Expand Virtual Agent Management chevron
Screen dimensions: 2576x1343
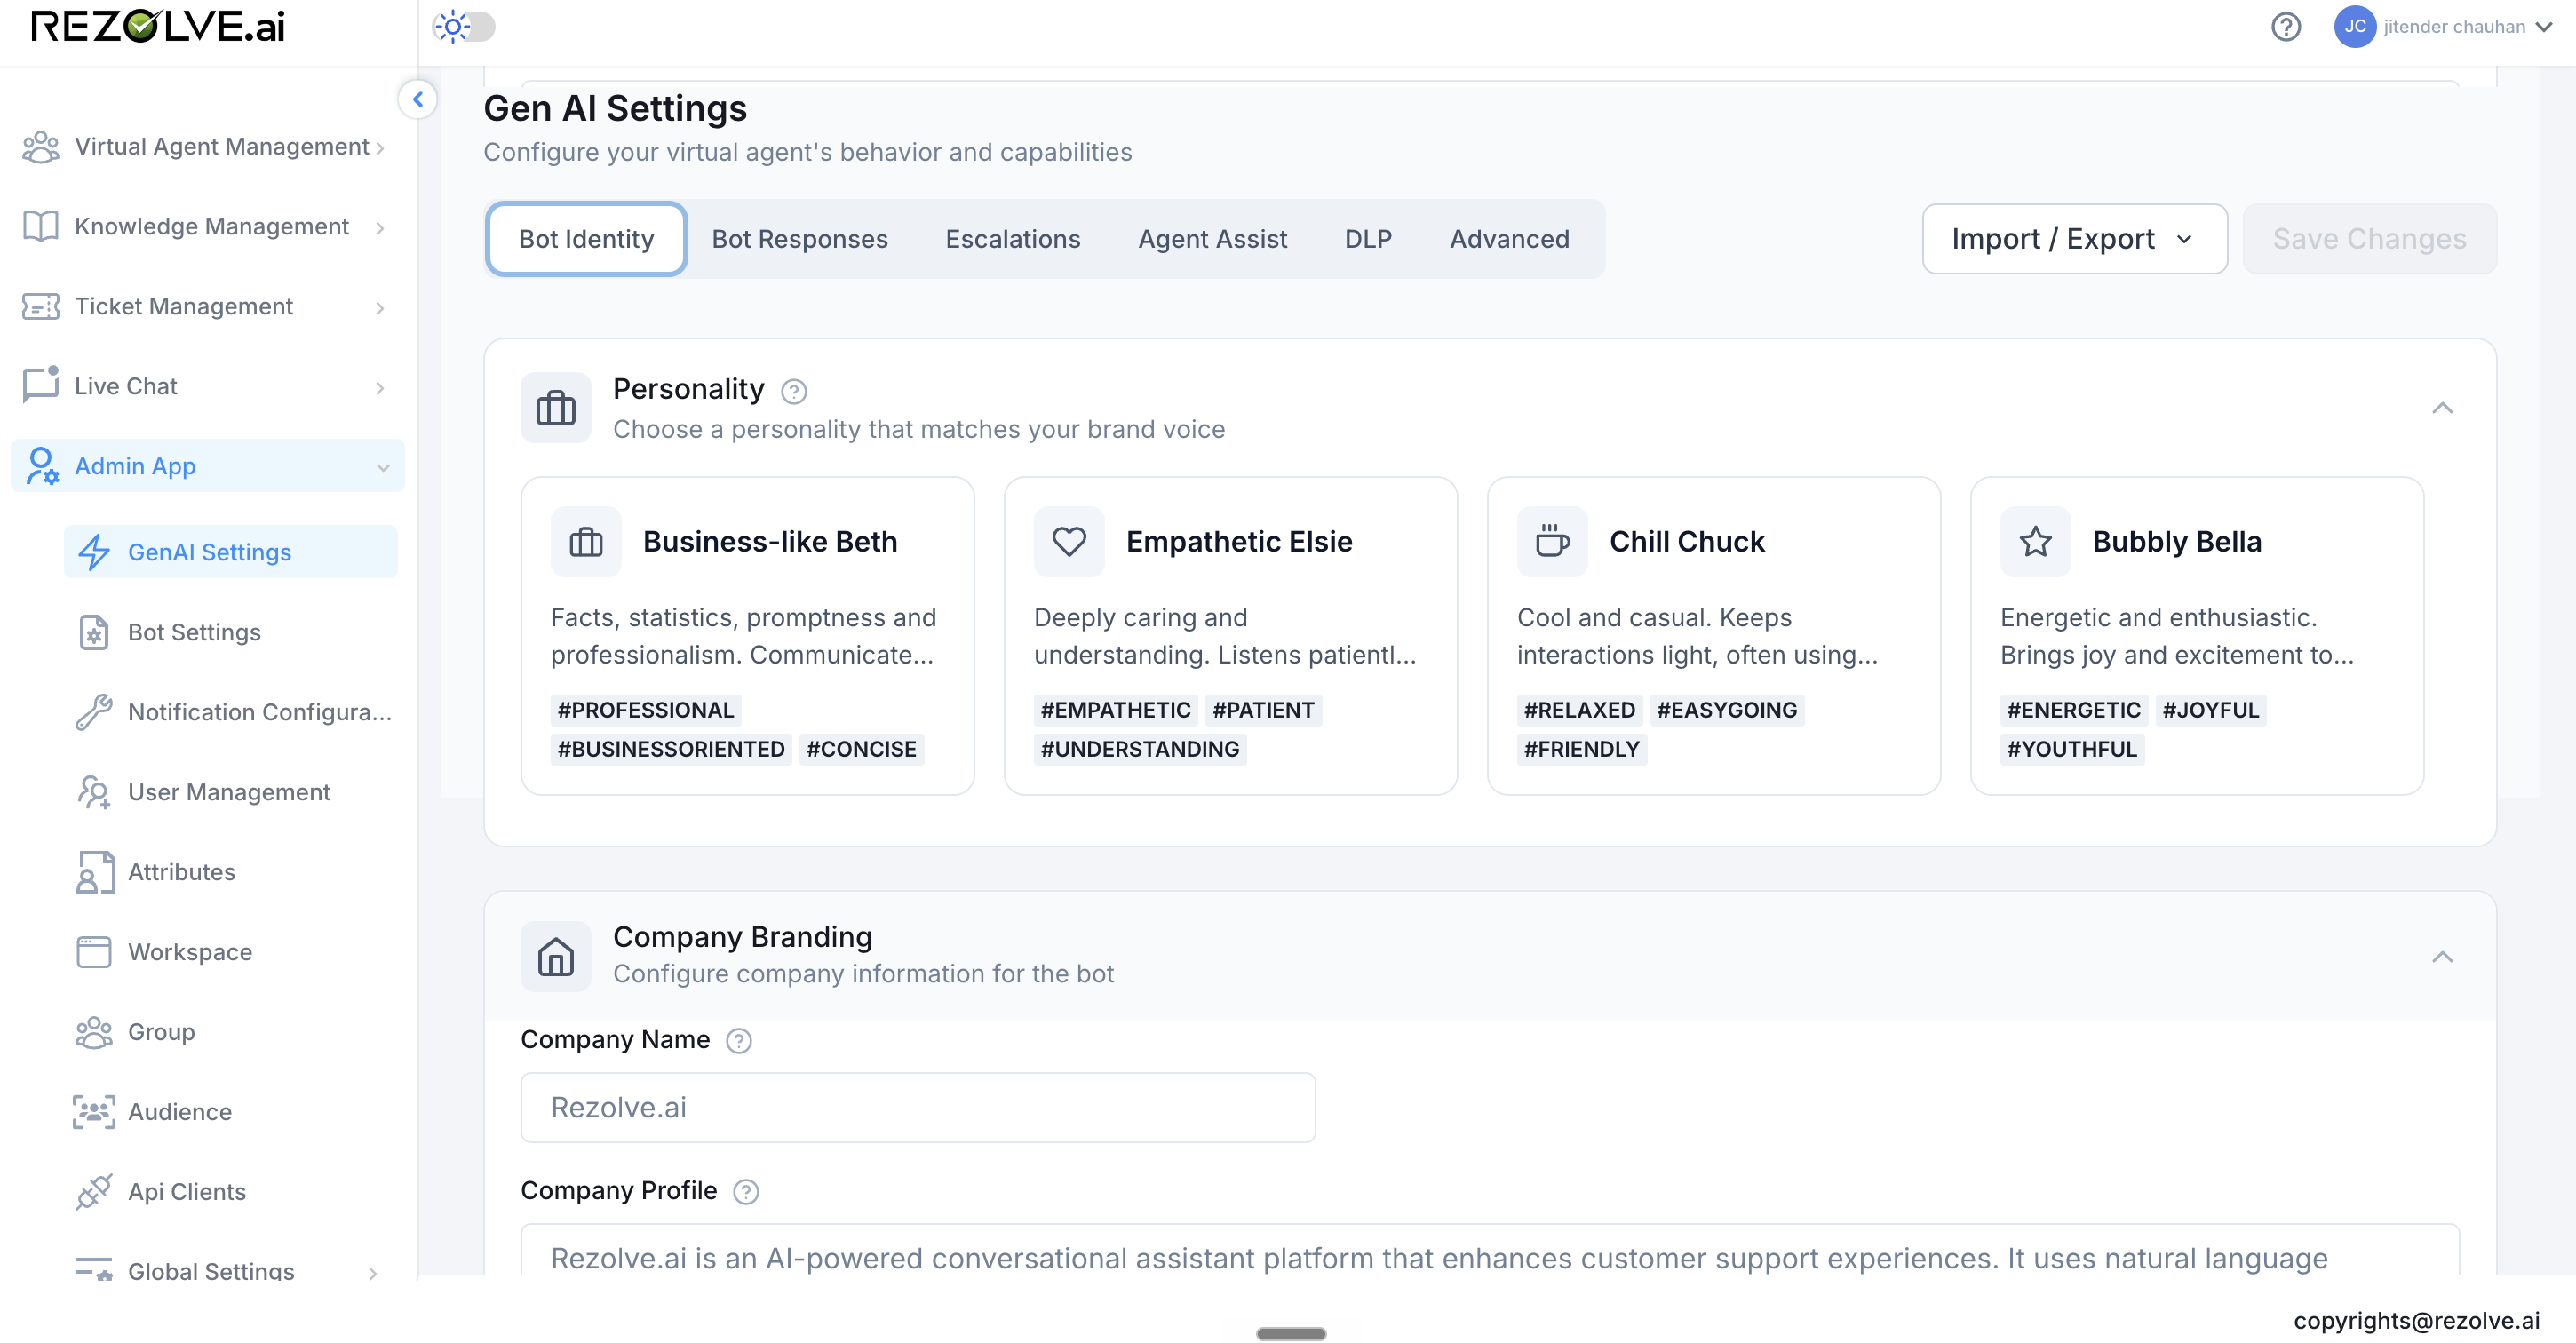point(381,148)
